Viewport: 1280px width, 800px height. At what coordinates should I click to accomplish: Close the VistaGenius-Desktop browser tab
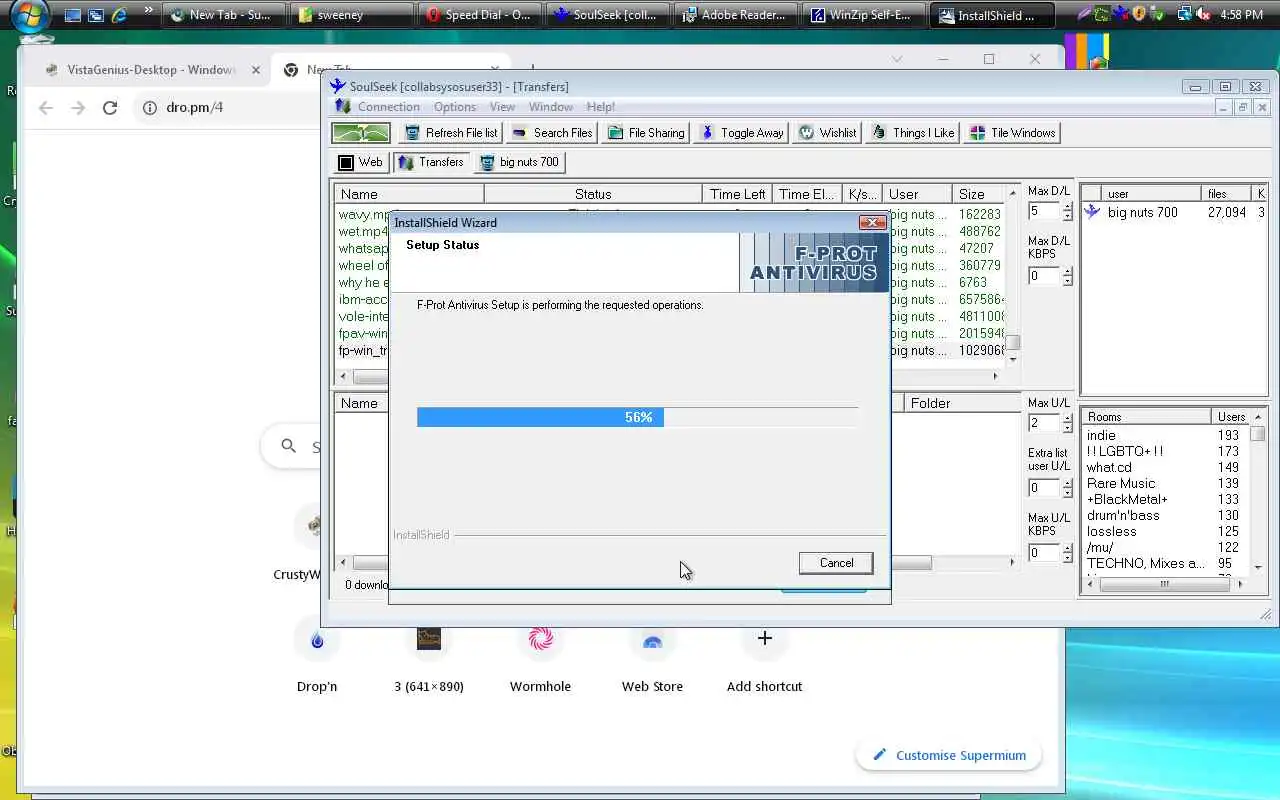[256, 70]
